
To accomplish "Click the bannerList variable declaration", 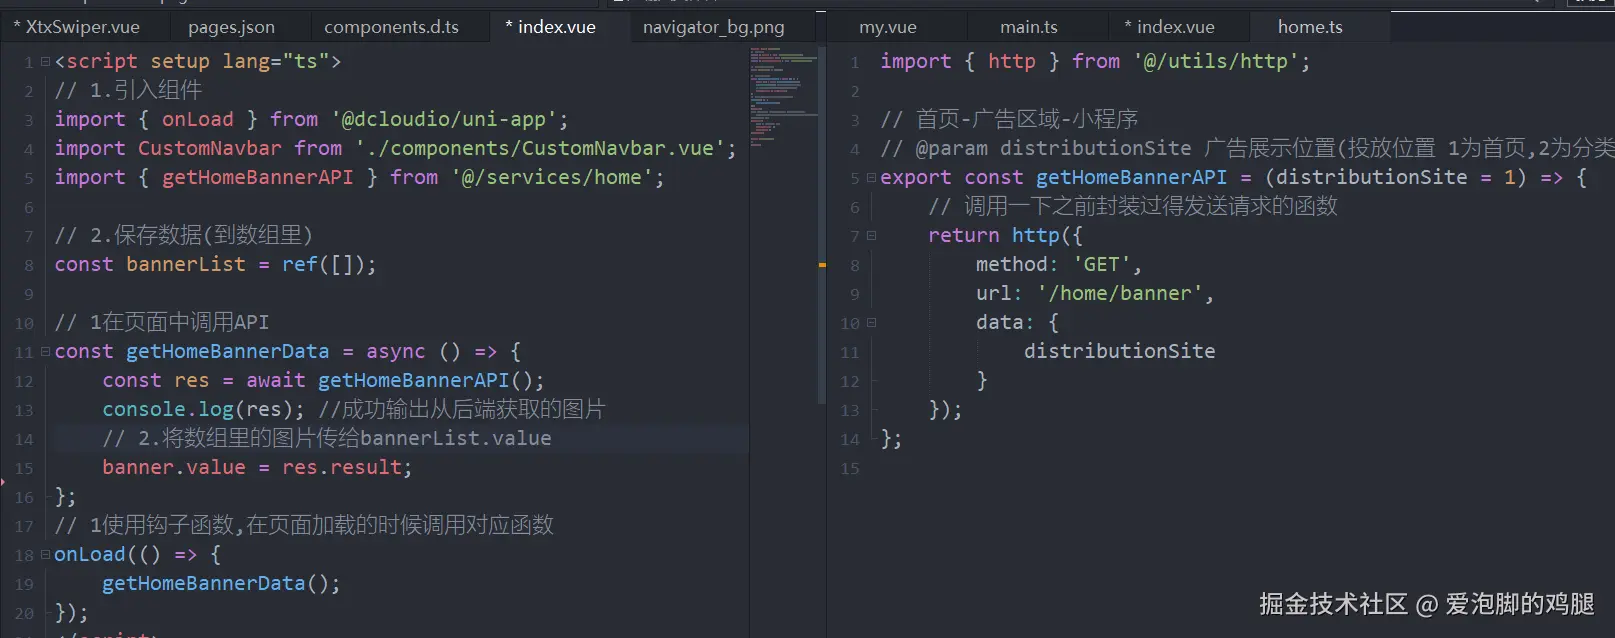I will click(x=186, y=265).
